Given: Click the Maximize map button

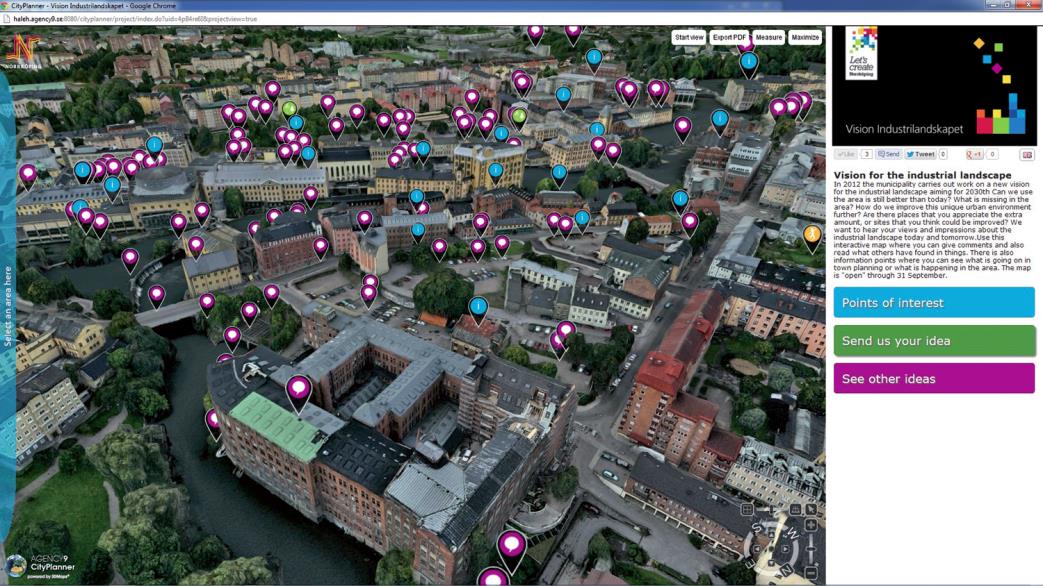Looking at the screenshot, I should (805, 37).
